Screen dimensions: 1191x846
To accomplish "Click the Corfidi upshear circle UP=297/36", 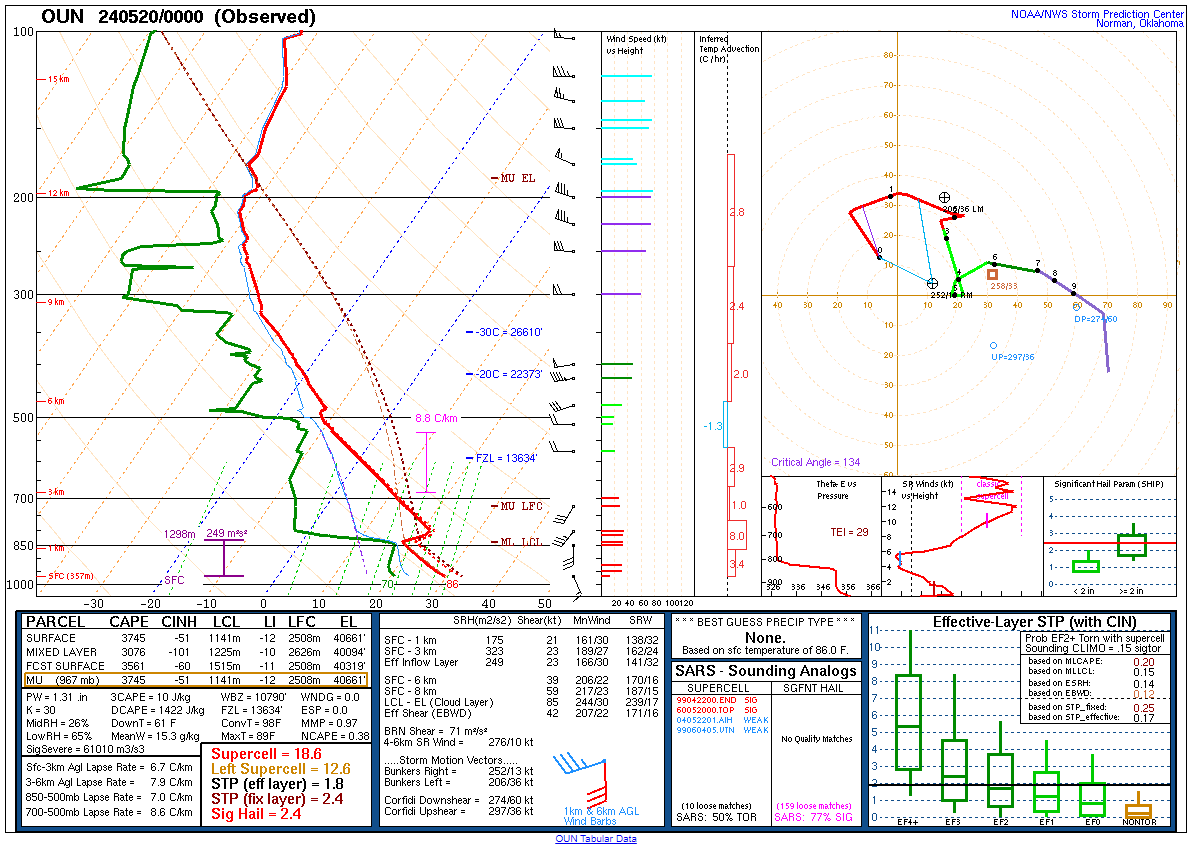I will (993, 345).
